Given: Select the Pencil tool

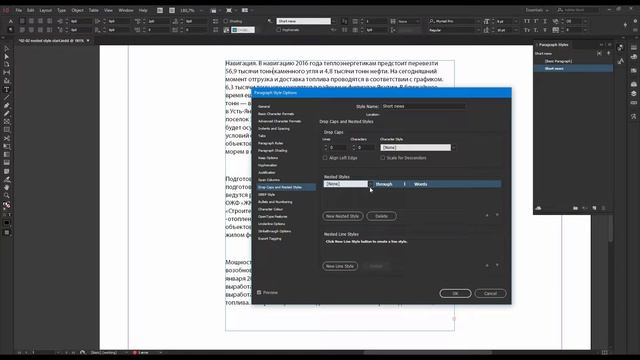Looking at the screenshot, I should coord(7,114).
